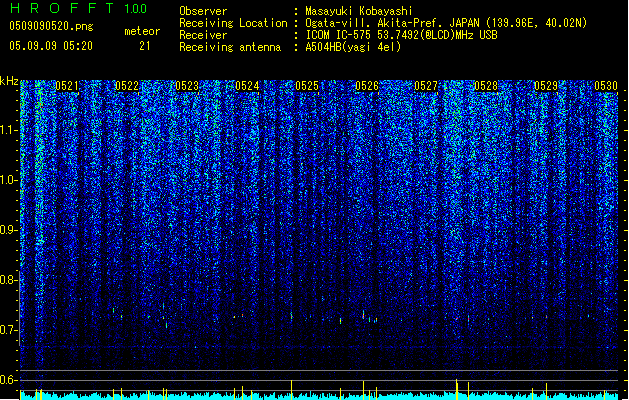This screenshot has height=400, width=629.
Task: Click the Receiving antenna label
Action: point(230,47)
